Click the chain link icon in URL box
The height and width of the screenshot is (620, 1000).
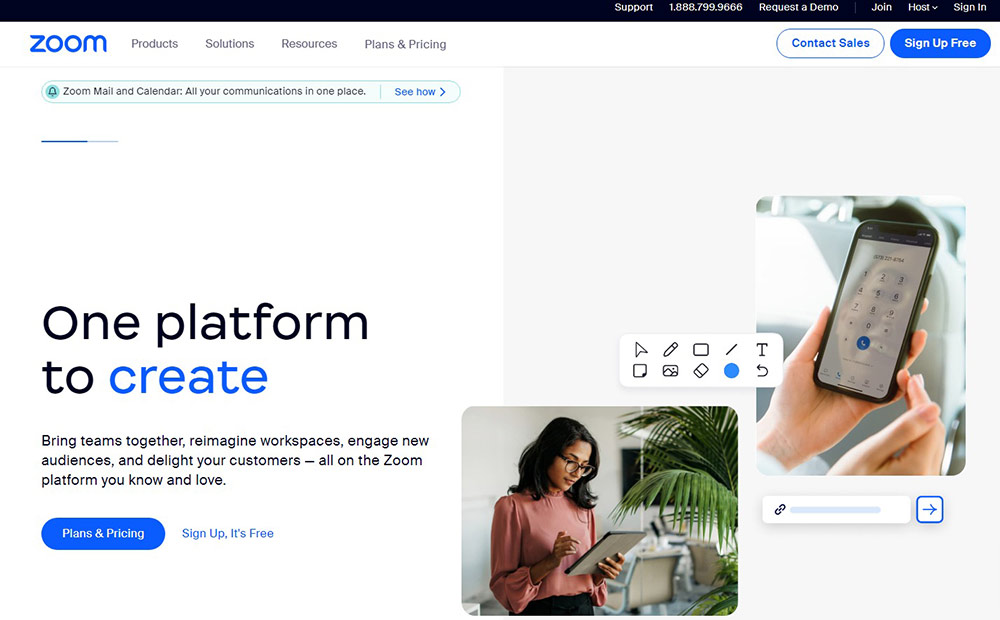pos(779,510)
